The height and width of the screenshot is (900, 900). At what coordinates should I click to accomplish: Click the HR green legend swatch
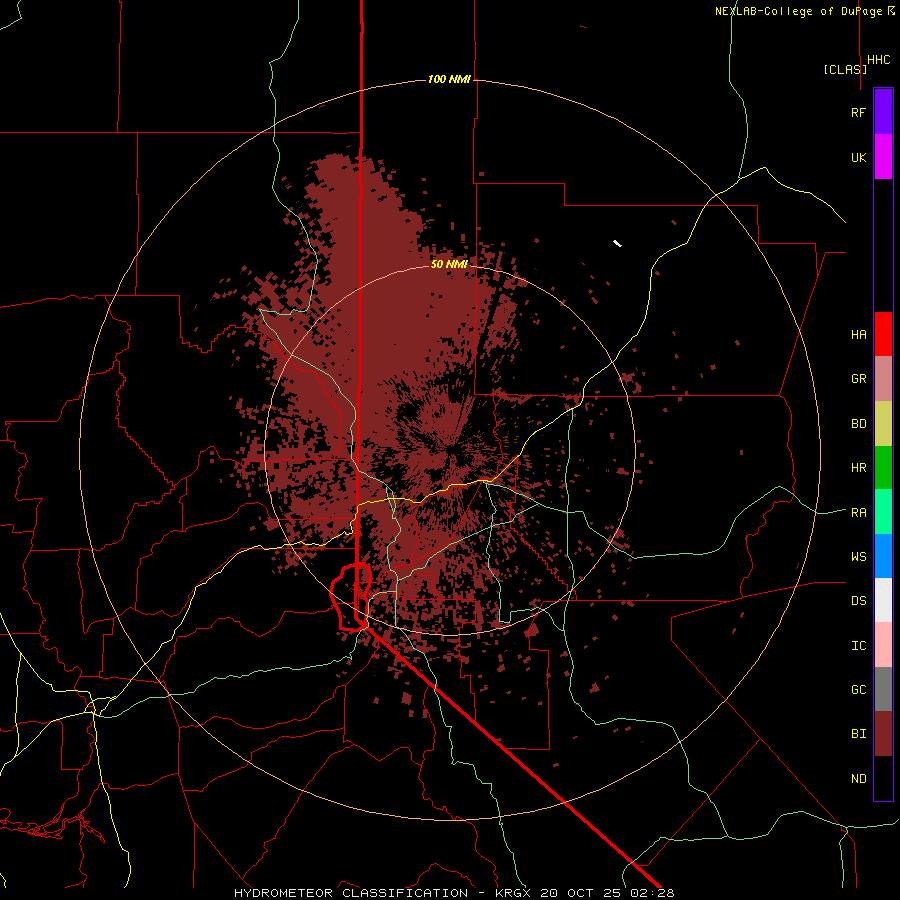[883, 468]
